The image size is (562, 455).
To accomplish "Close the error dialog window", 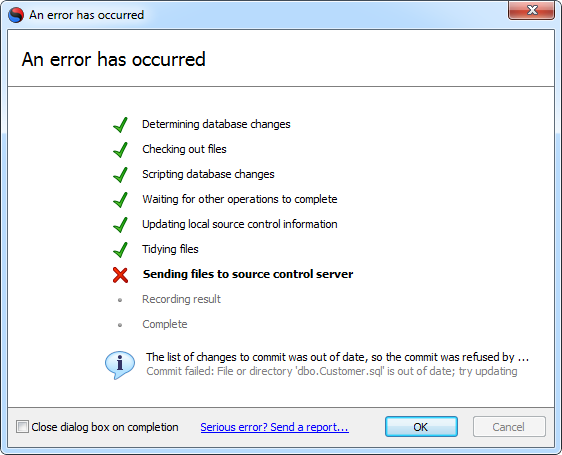I will tap(532, 10).
